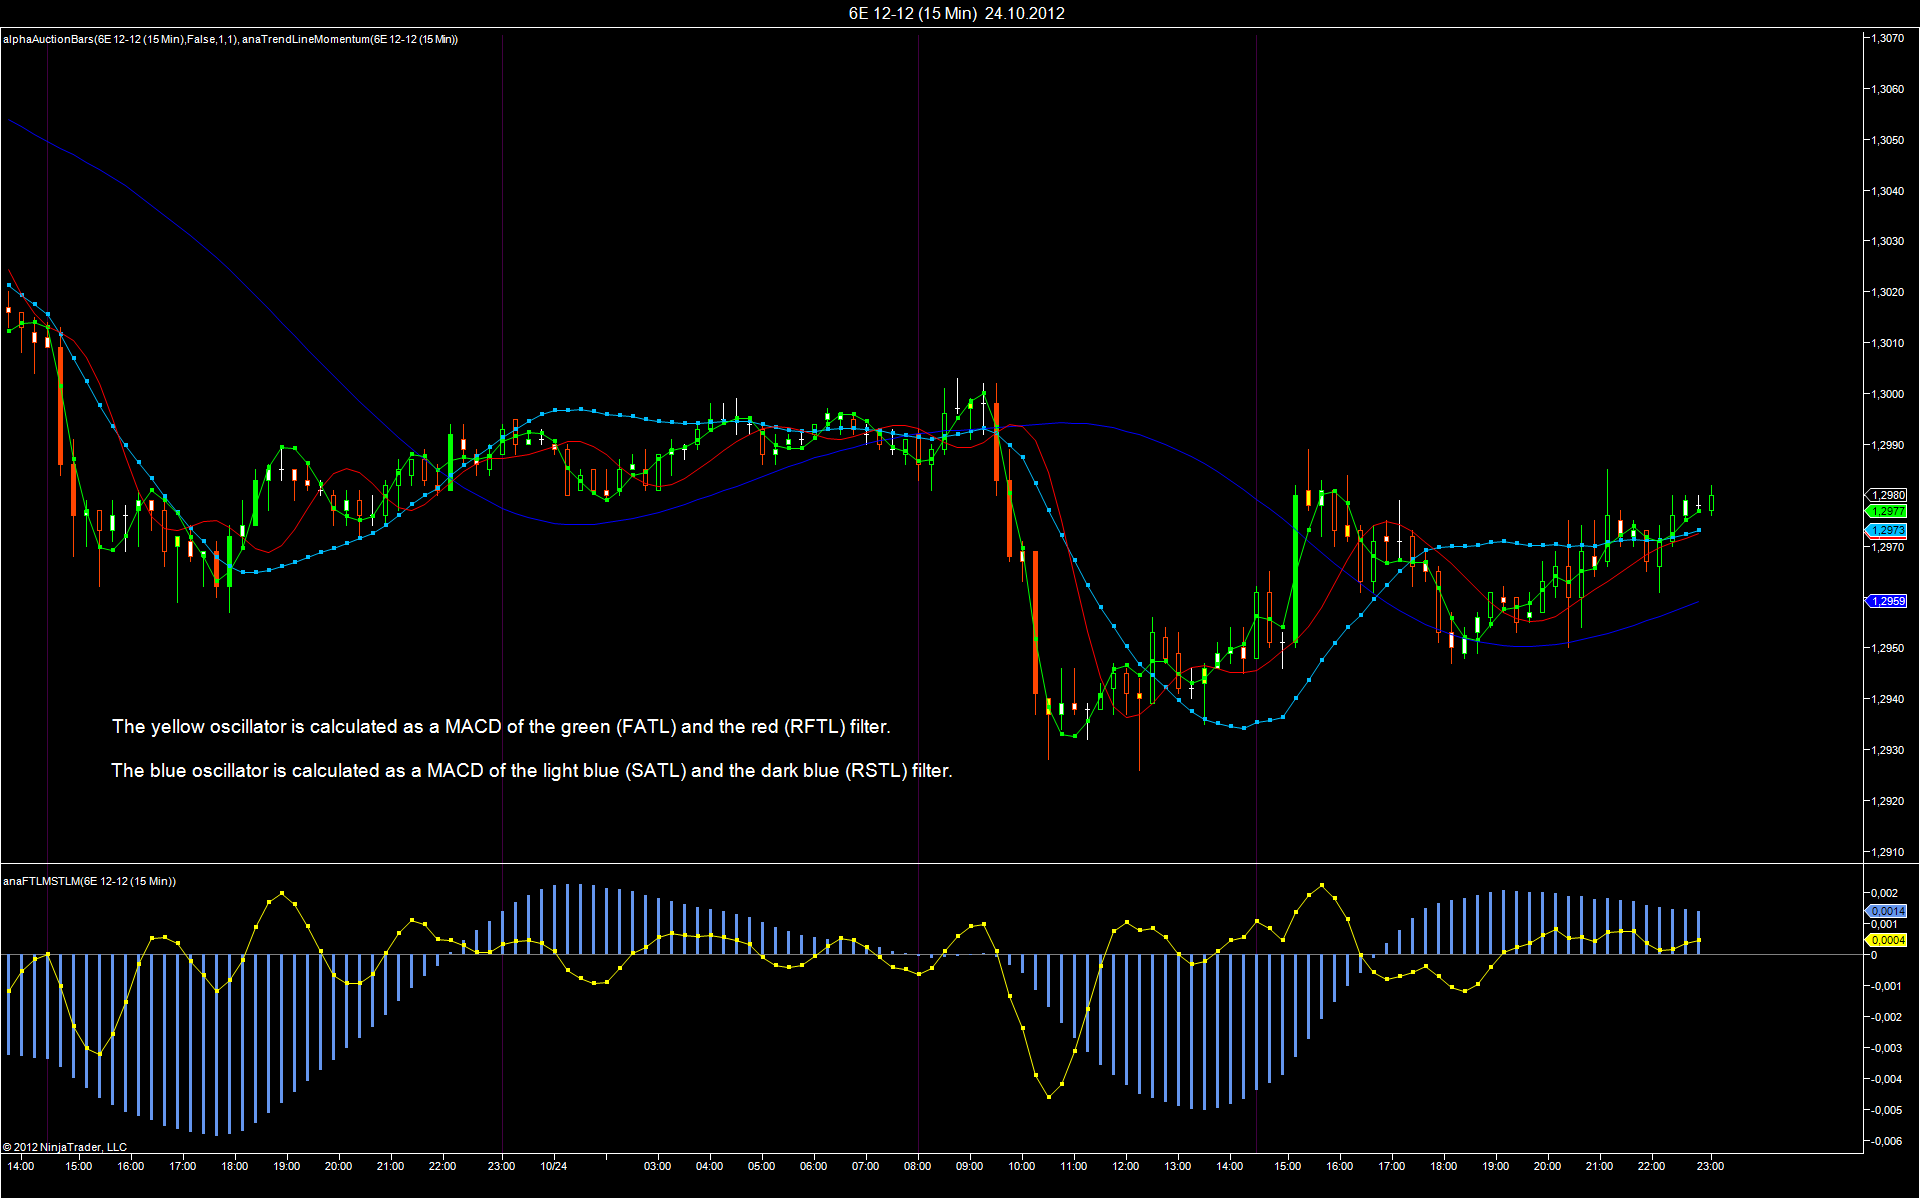Click the 10/24 date label on time axis
1920x1199 pixels.
tap(554, 1166)
